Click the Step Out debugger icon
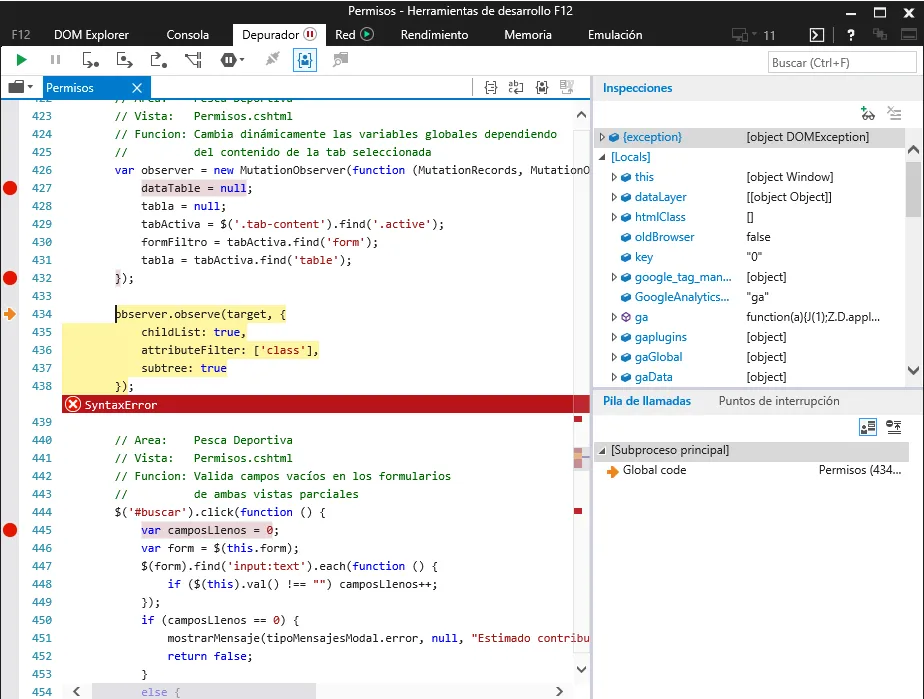Screen dimensions: 924x699 [158, 61]
